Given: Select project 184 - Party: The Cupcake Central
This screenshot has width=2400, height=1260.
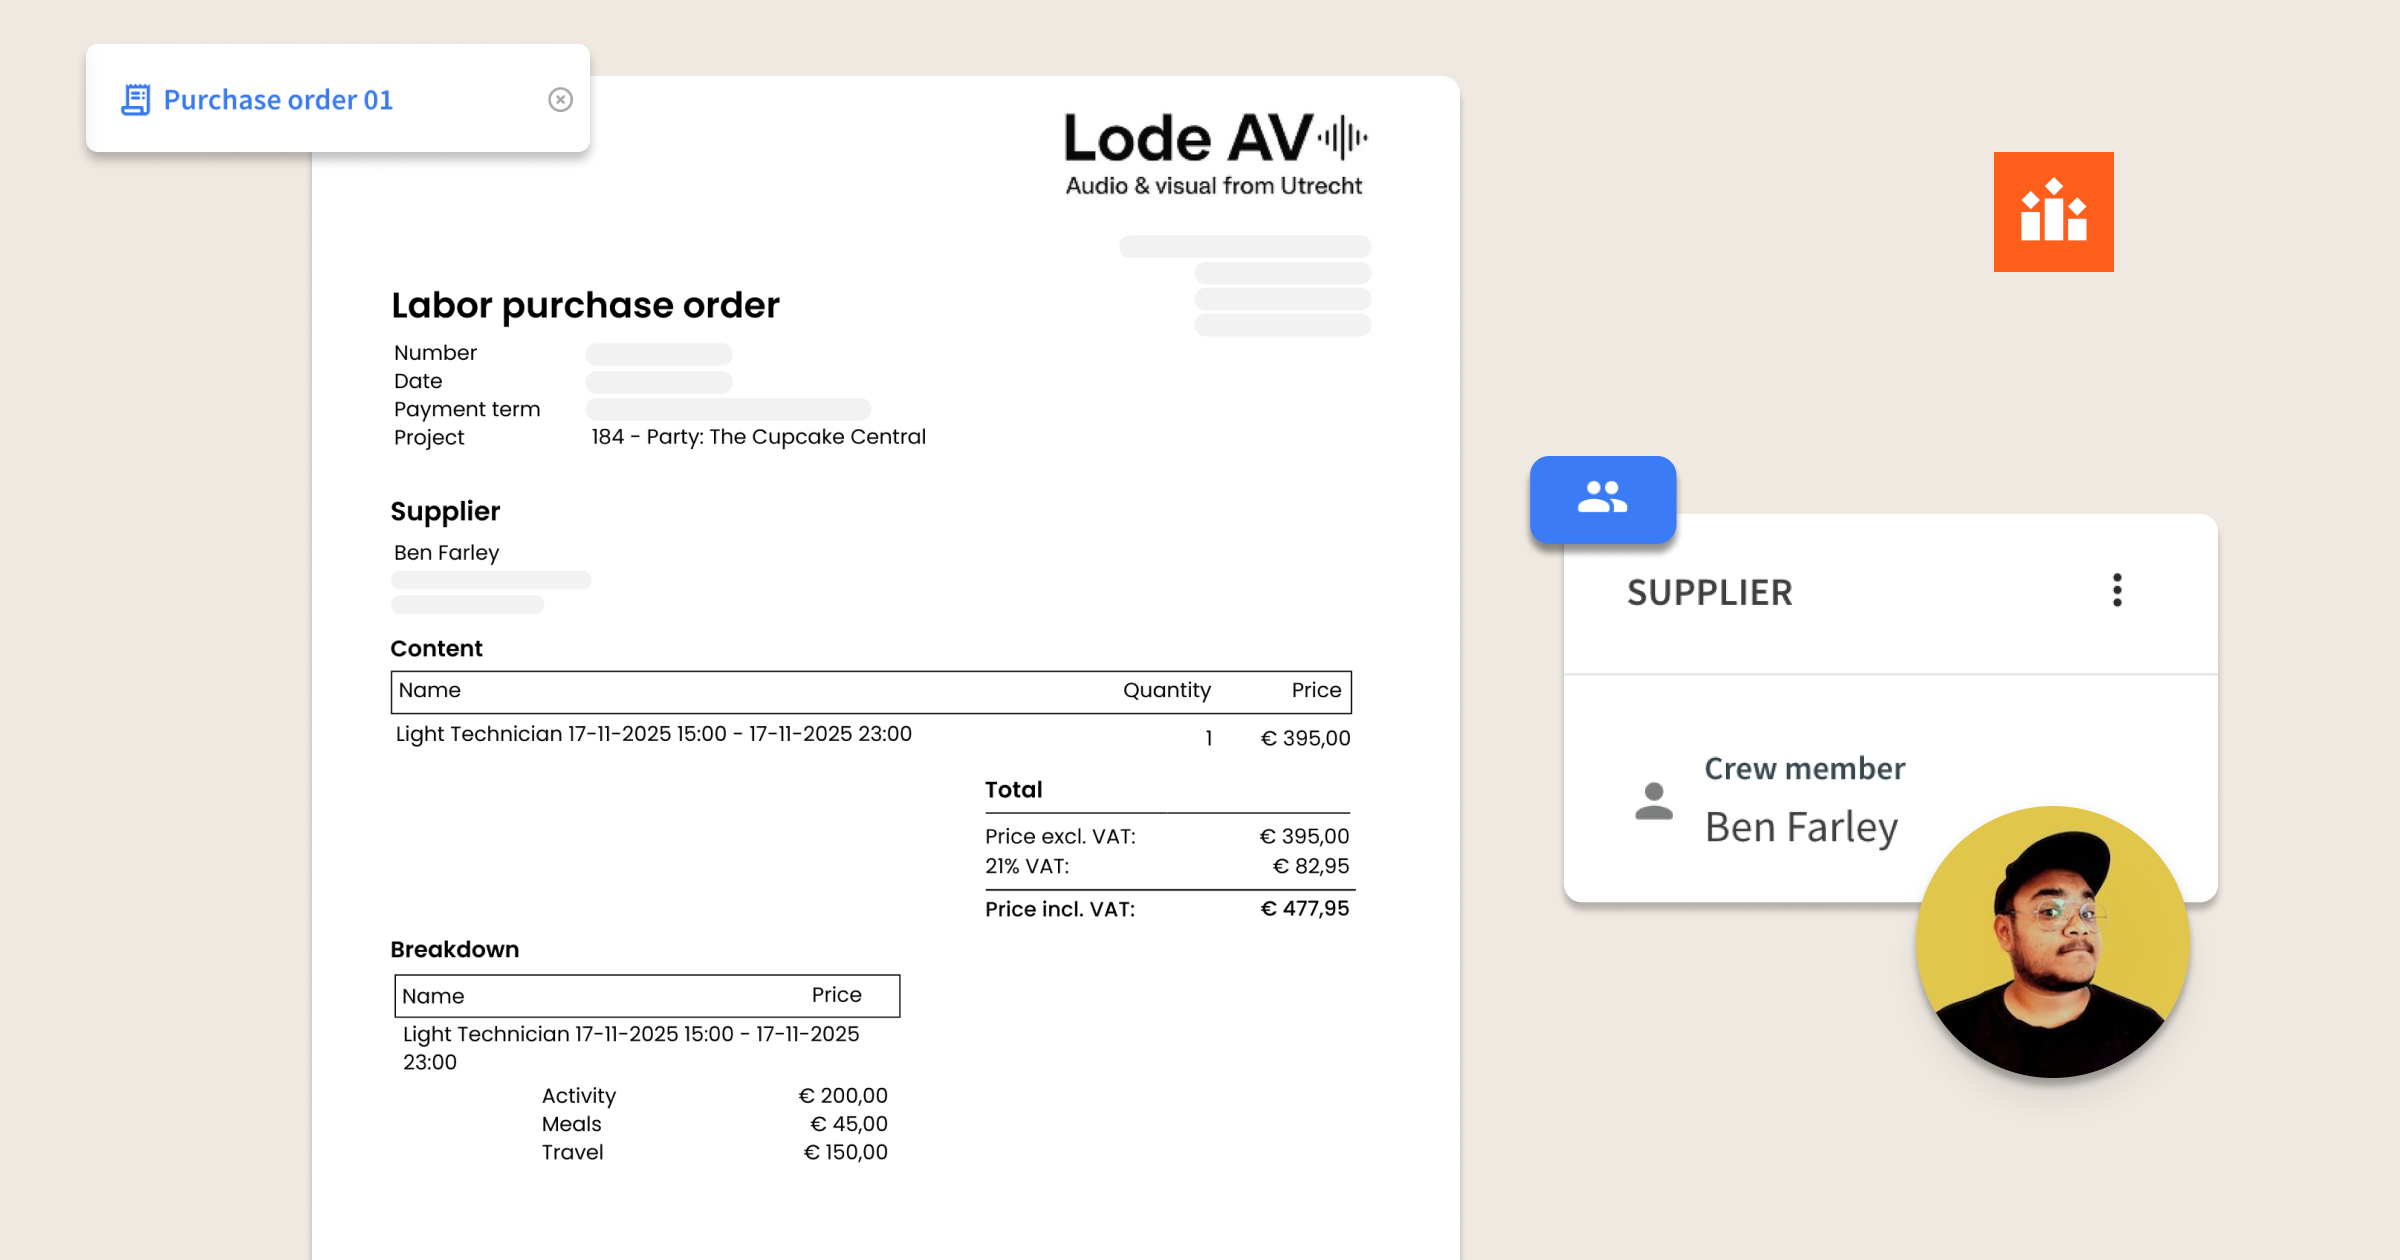Looking at the screenshot, I should tap(757, 436).
